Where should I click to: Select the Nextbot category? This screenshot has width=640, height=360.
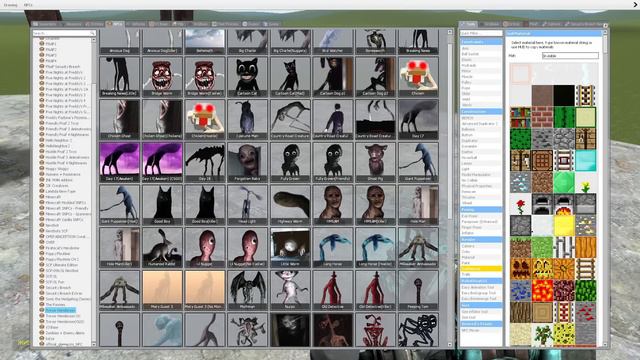pyautogui.click(x=52, y=225)
